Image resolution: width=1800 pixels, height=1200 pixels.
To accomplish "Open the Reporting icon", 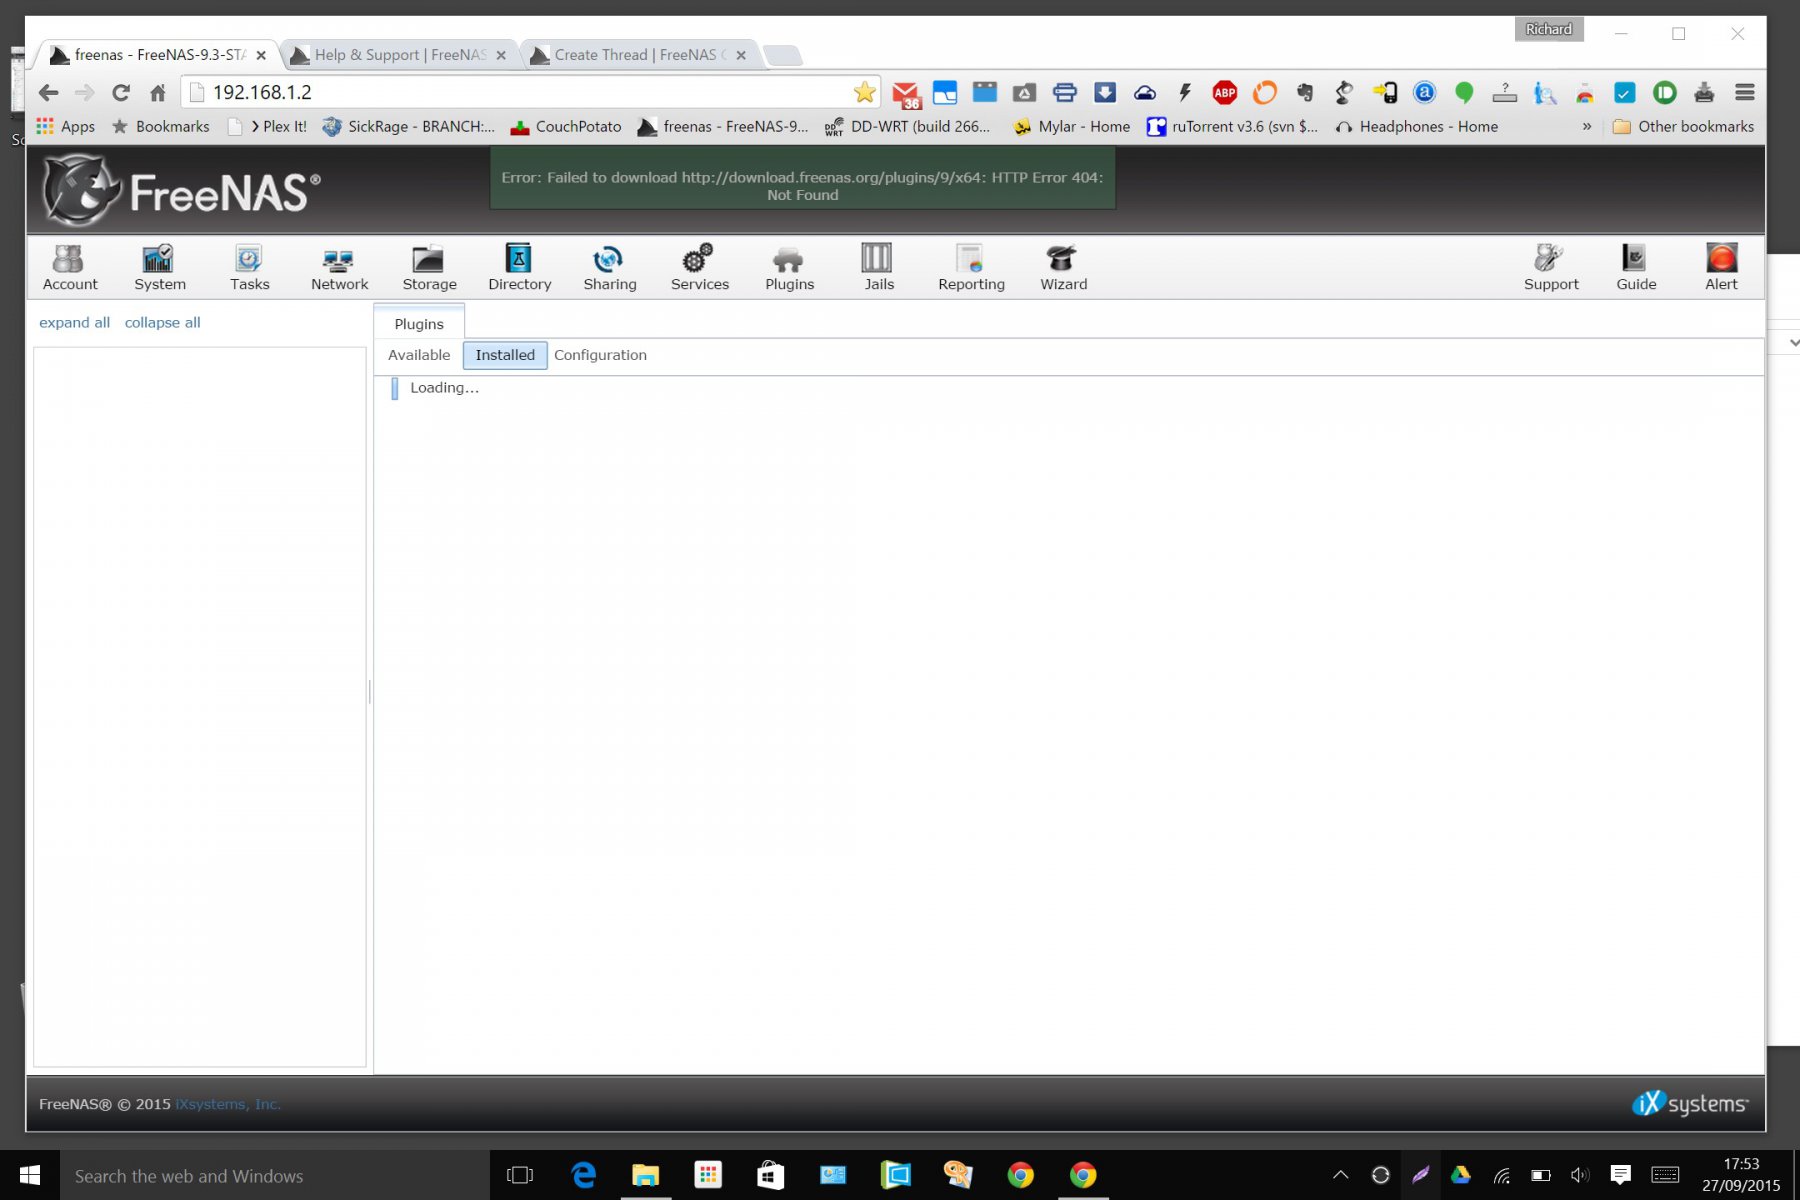I will coord(971,268).
